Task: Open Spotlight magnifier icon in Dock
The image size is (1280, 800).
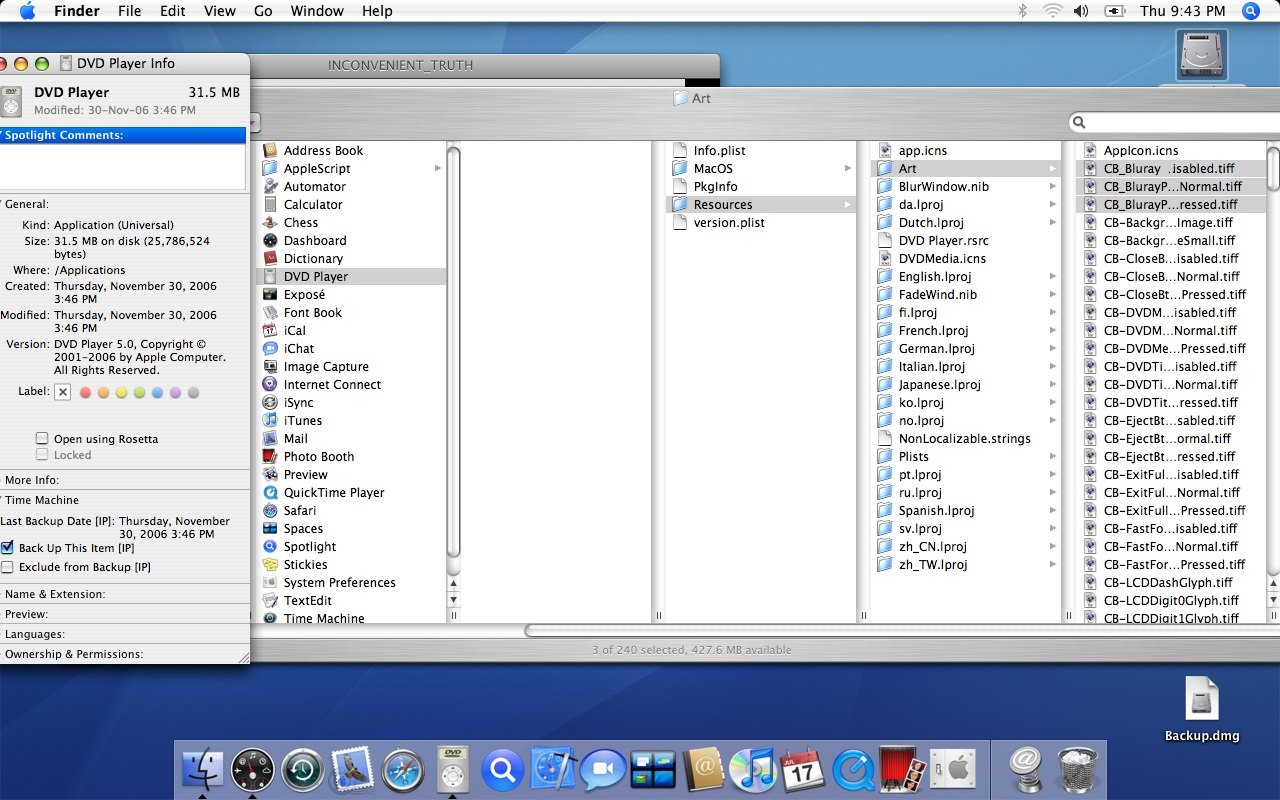Action: point(502,770)
